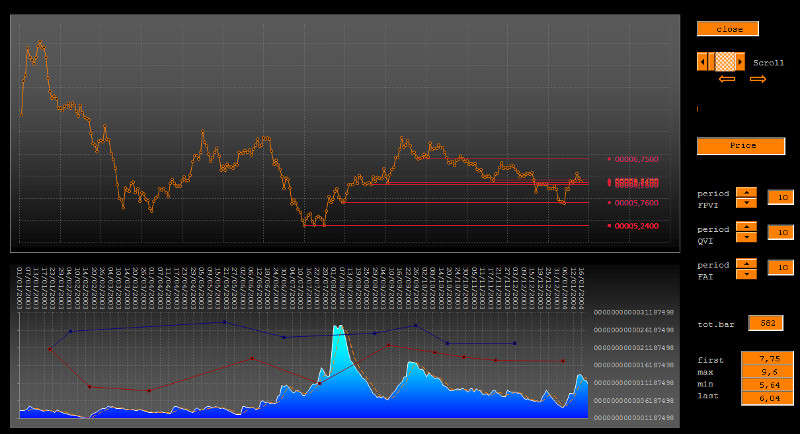Viewport: 800px width, 434px height.
Task: Increase the FAI period with up arrow
Action: coord(746,264)
